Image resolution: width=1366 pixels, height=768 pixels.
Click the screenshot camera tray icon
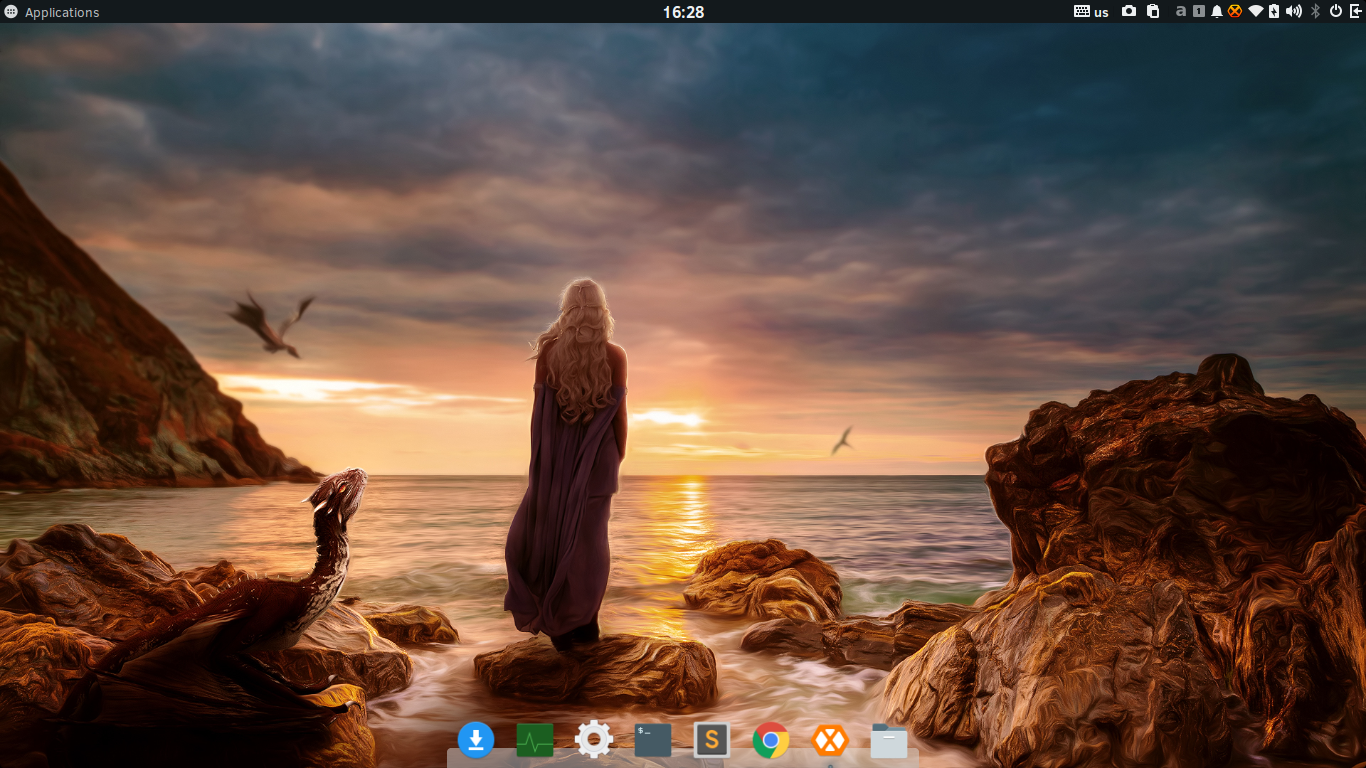click(x=1129, y=11)
